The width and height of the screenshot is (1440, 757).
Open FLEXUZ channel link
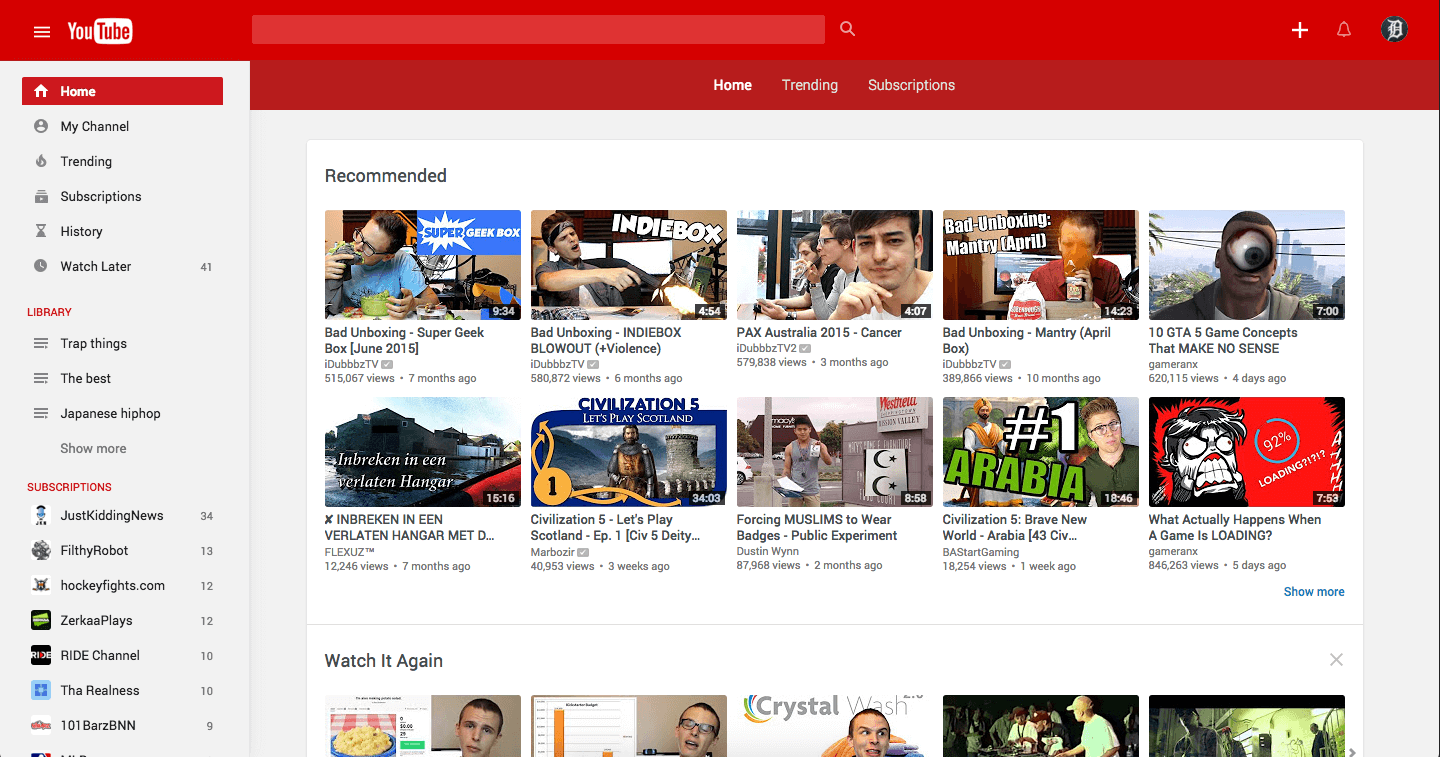(350, 551)
